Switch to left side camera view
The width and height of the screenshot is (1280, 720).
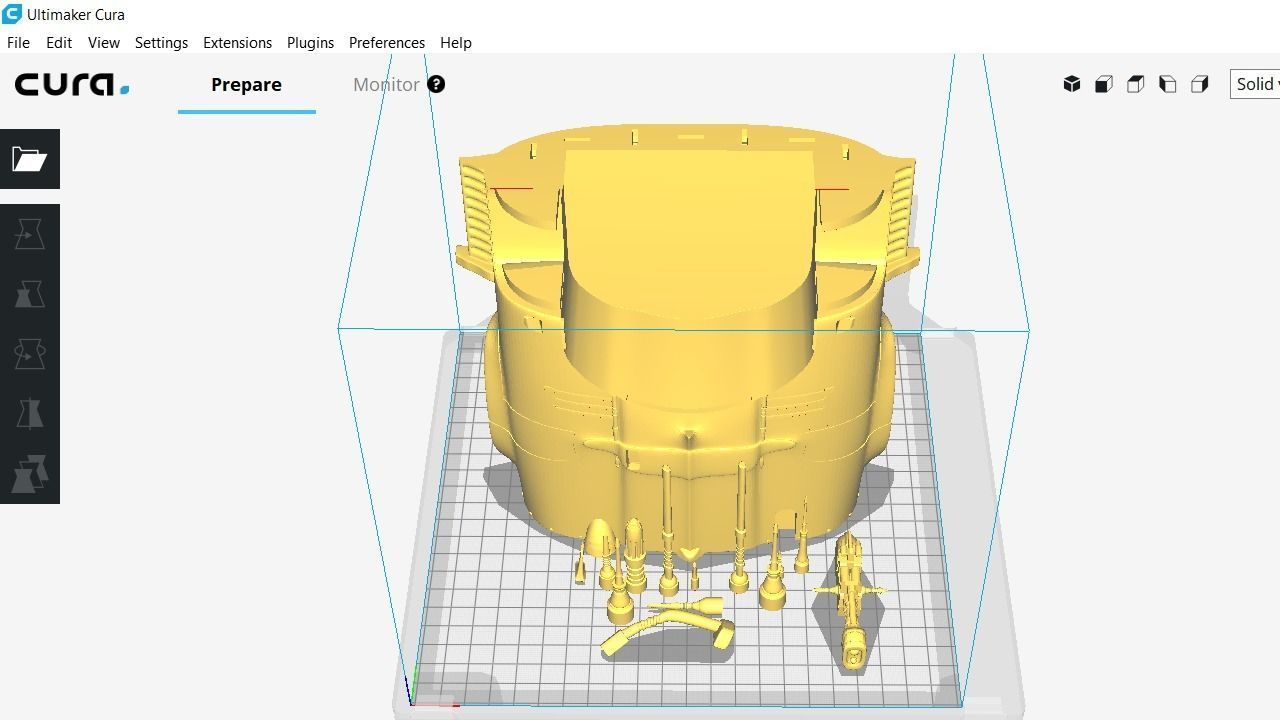1168,84
